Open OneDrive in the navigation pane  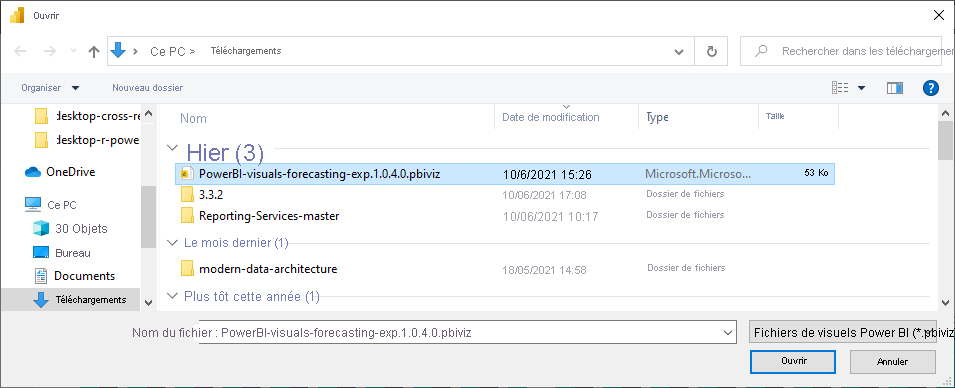click(60, 172)
